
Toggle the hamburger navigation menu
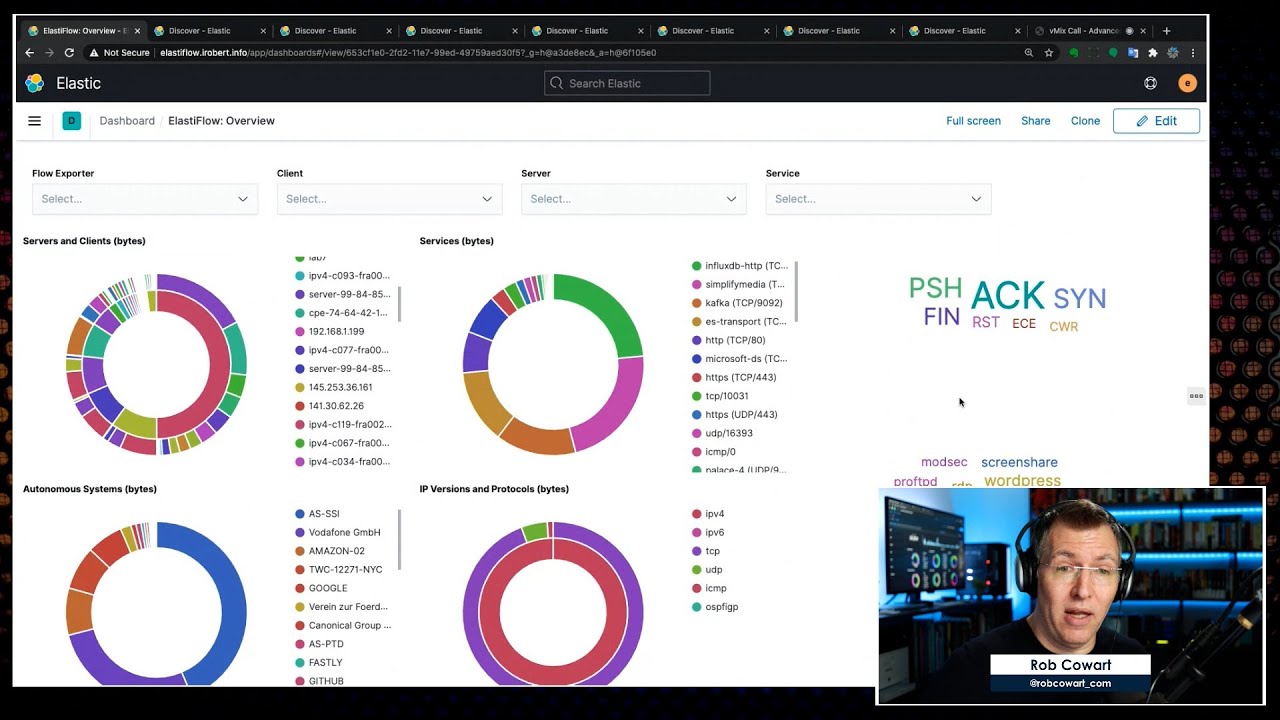tap(35, 121)
